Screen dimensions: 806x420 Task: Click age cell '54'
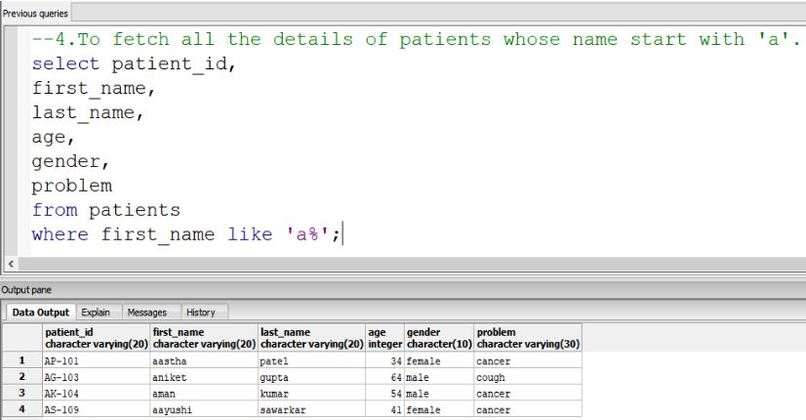click(384, 394)
